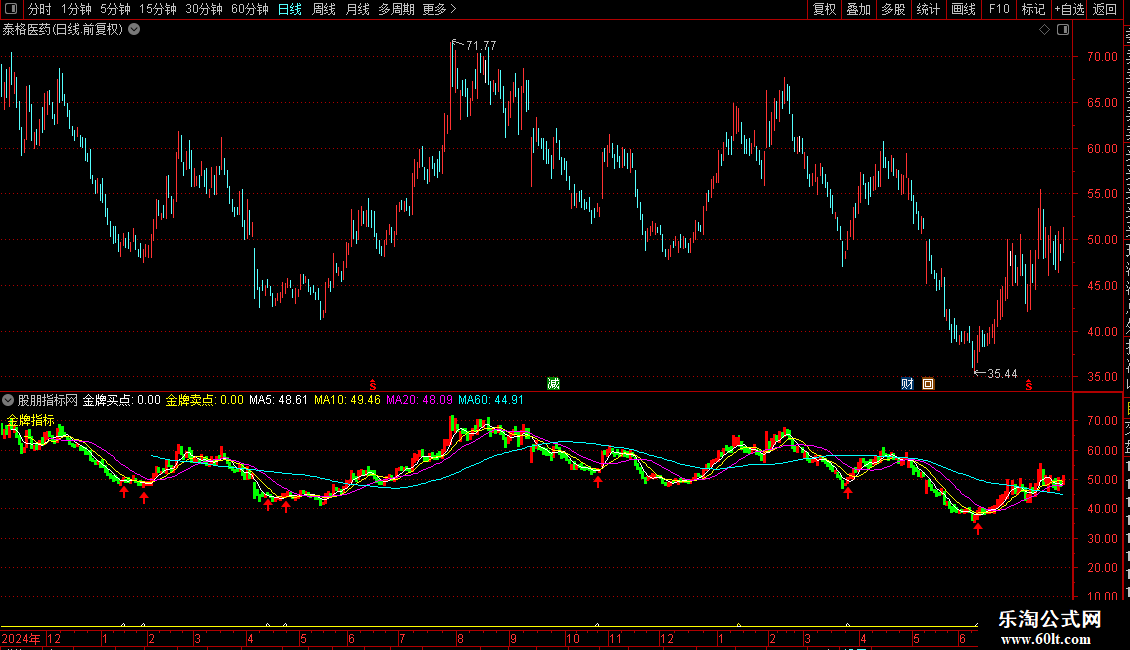Viewport: 1130px width, 650px height.
Task: Click the MA5: 48.61 indicator value
Action: tap(278, 400)
